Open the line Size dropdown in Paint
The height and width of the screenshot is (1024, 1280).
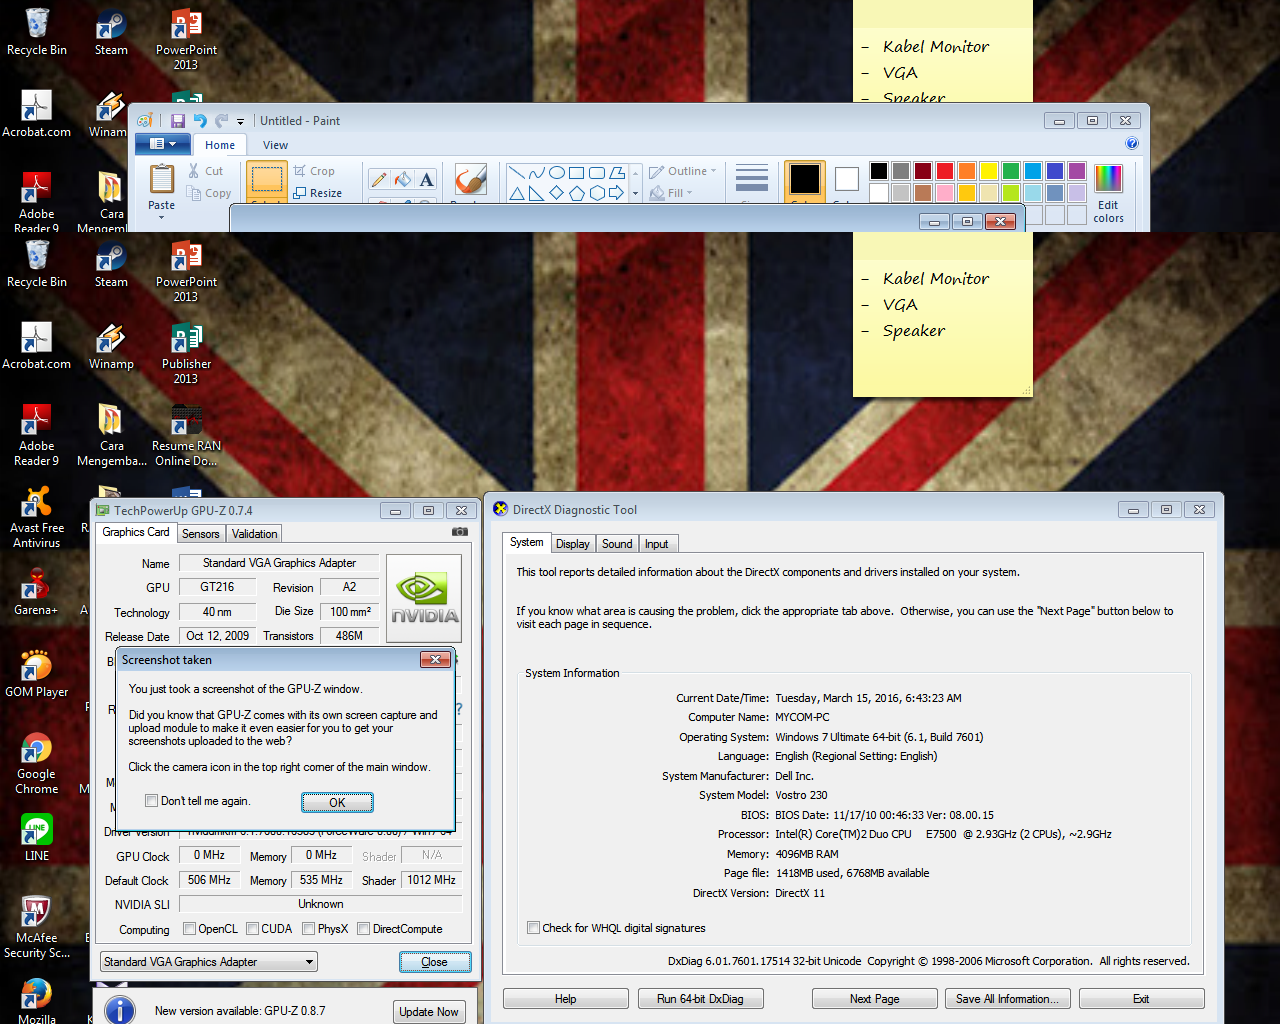752,181
